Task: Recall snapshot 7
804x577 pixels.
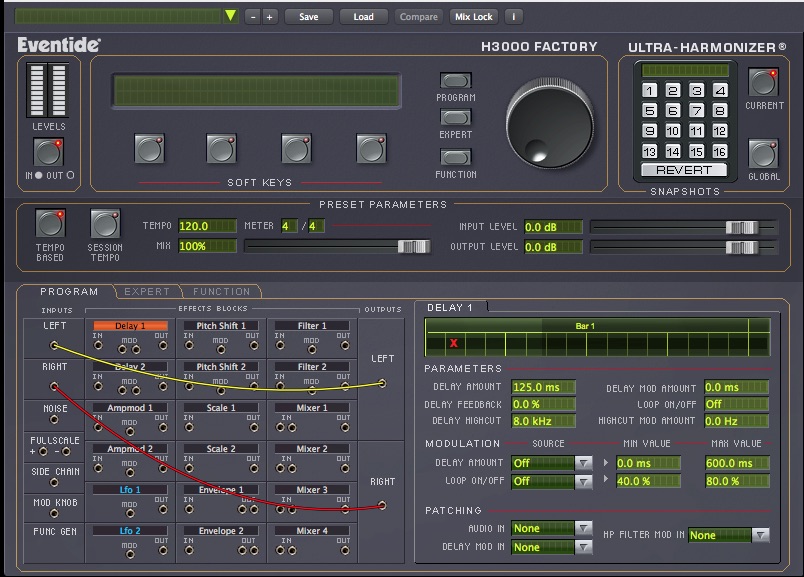Action: point(696,111)
